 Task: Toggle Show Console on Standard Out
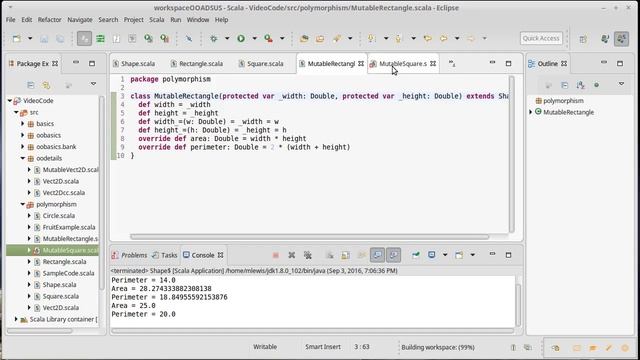coord(377,255)
